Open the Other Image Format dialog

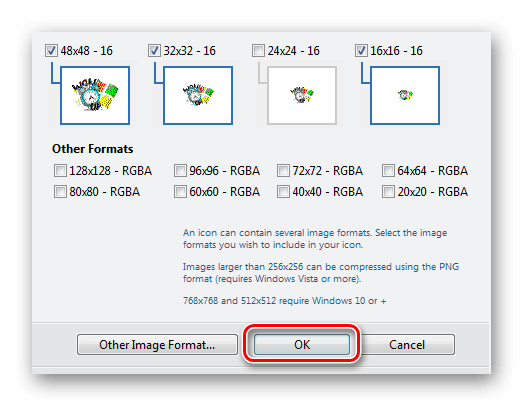pyautogui.click(x=157, y=345)
